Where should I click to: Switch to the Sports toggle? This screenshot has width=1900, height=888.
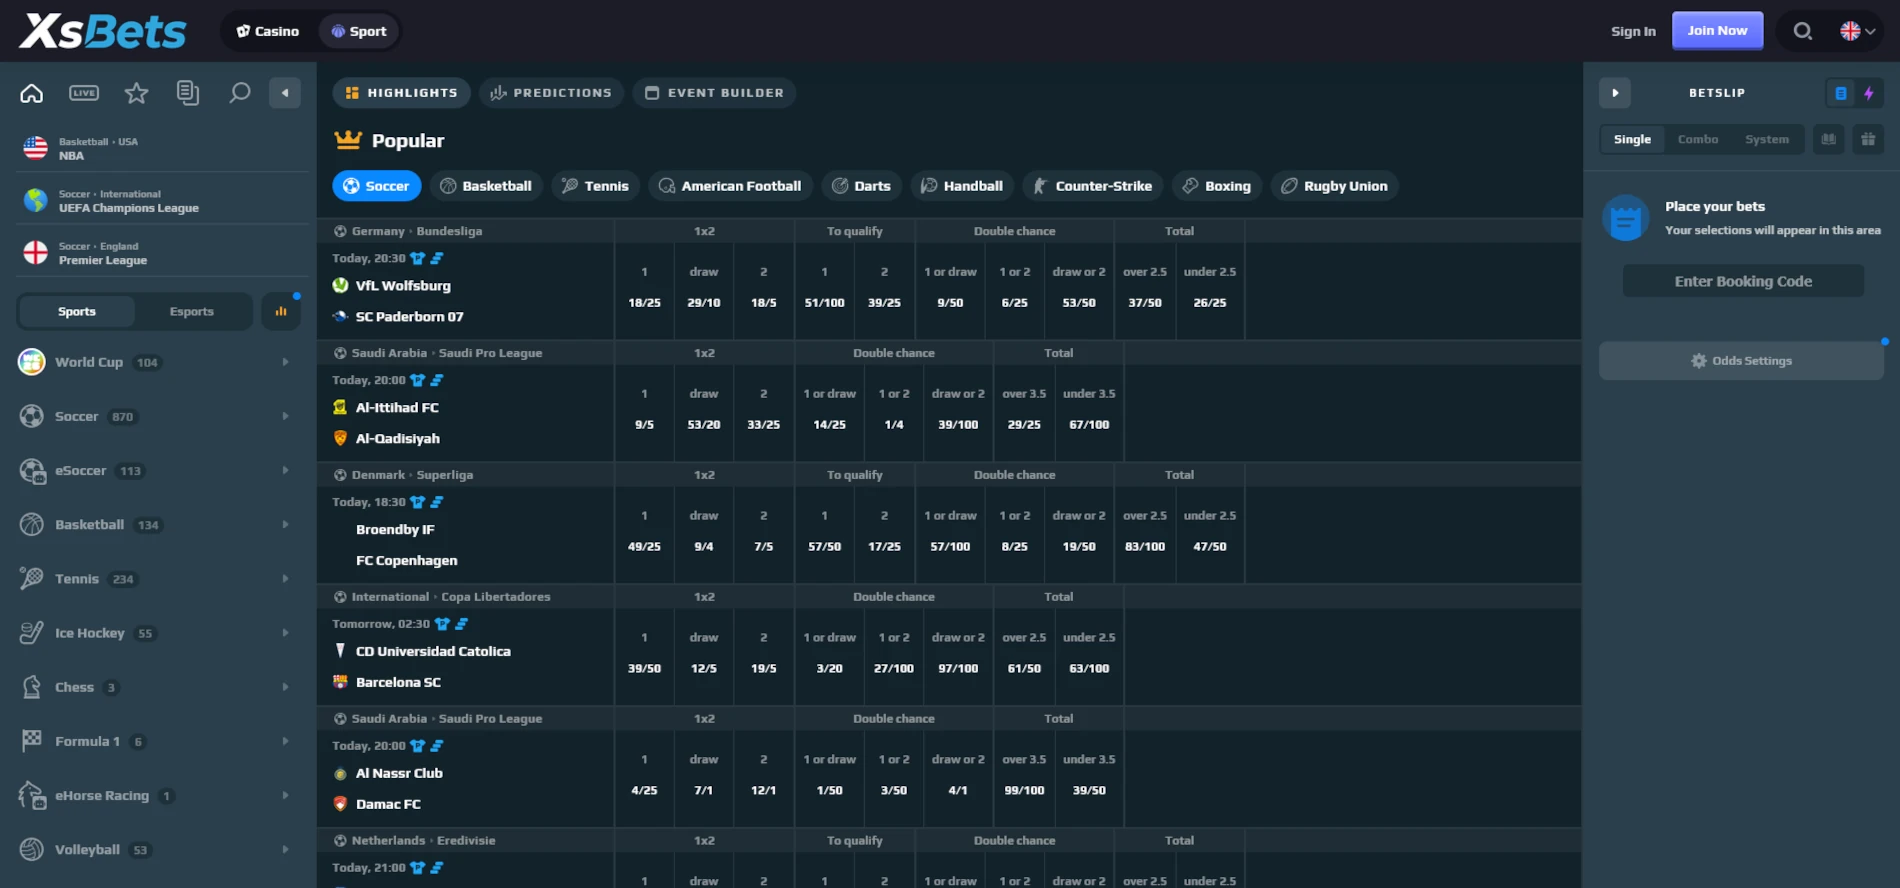(77, 311)
